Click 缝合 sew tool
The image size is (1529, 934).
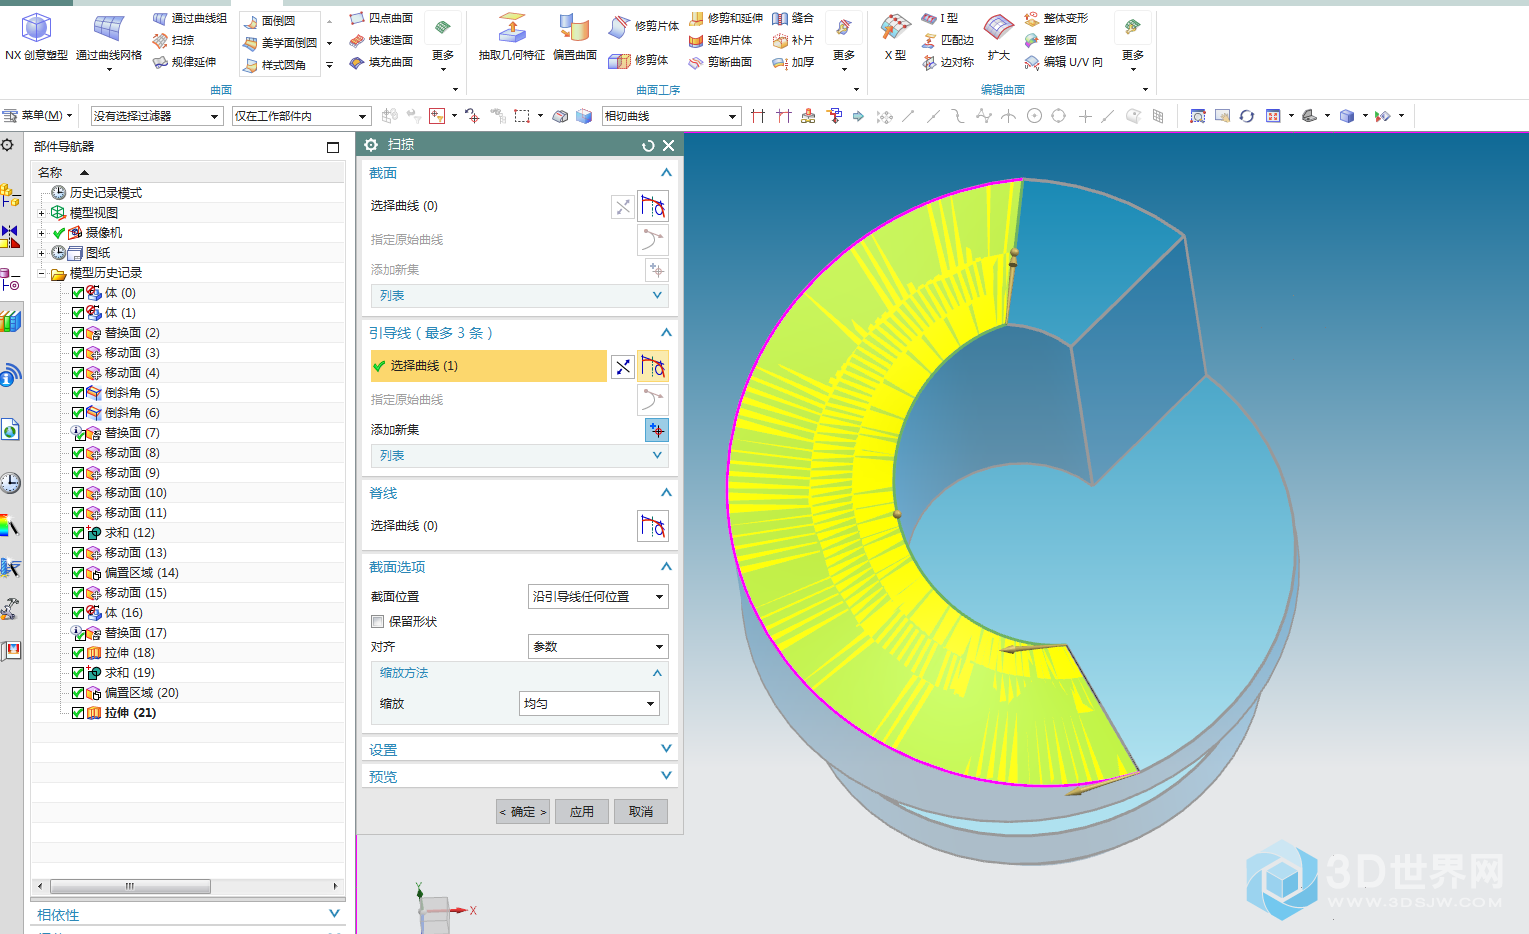coord(793,18)
